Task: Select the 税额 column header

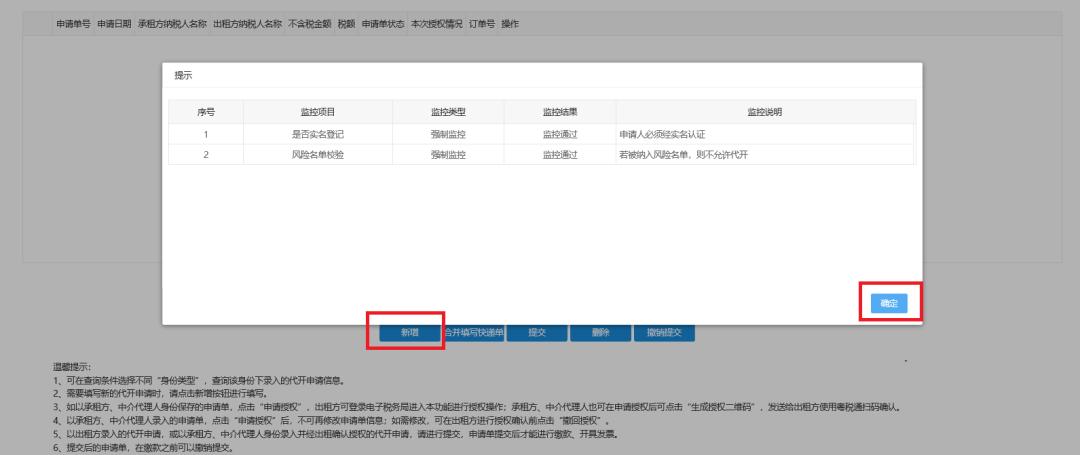Action: click(x=346, y=24)
